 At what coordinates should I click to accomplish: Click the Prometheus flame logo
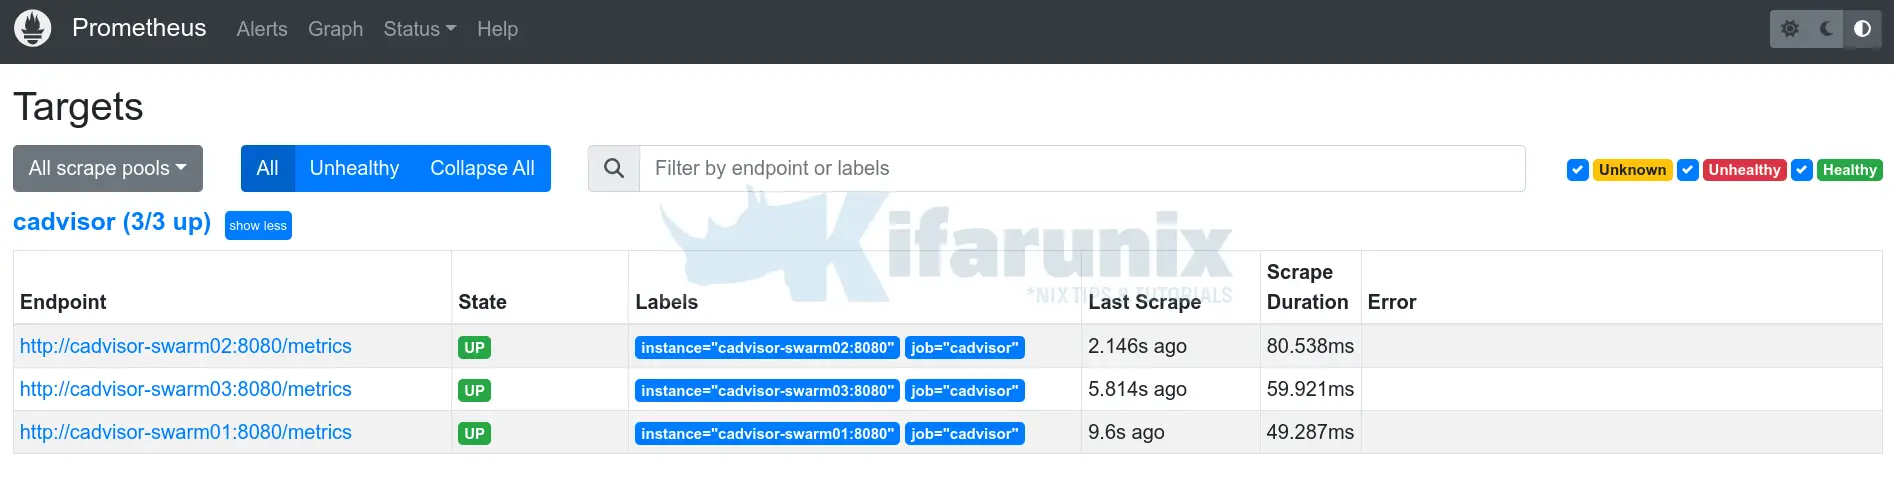(x=32, y=28)
